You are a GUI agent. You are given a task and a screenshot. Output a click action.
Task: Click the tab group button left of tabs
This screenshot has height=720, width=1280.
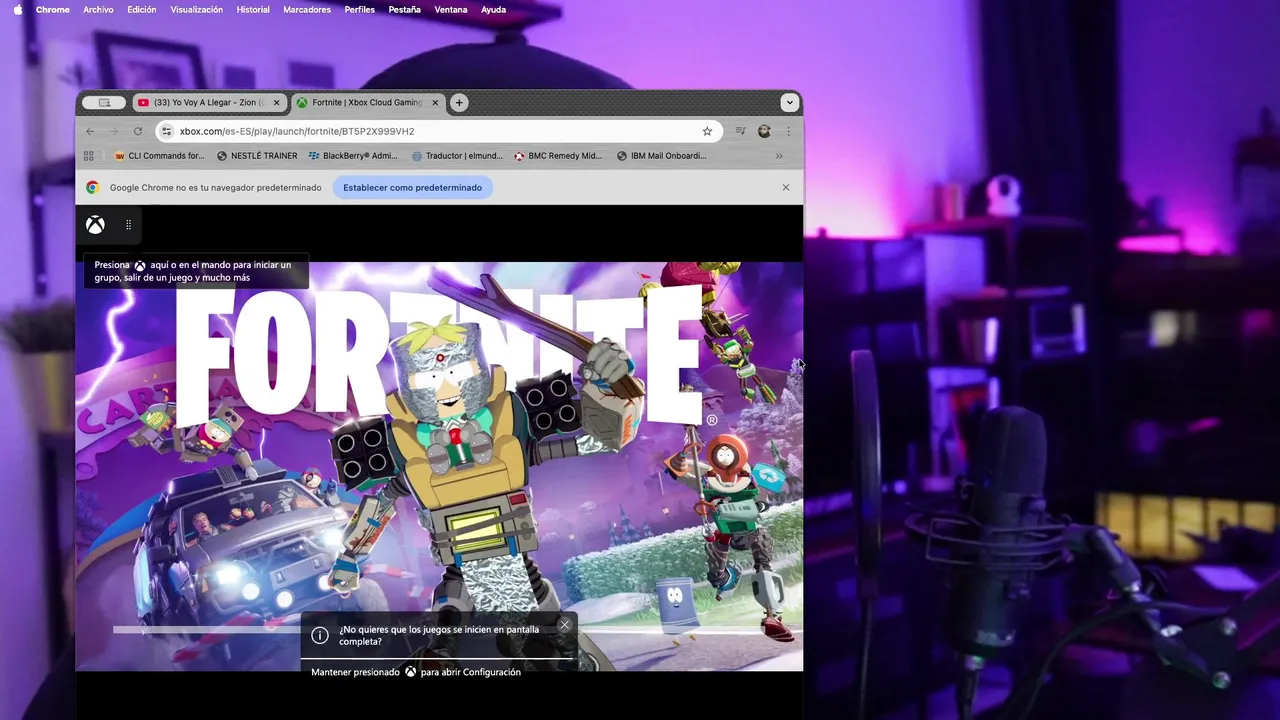coord(104,102)
